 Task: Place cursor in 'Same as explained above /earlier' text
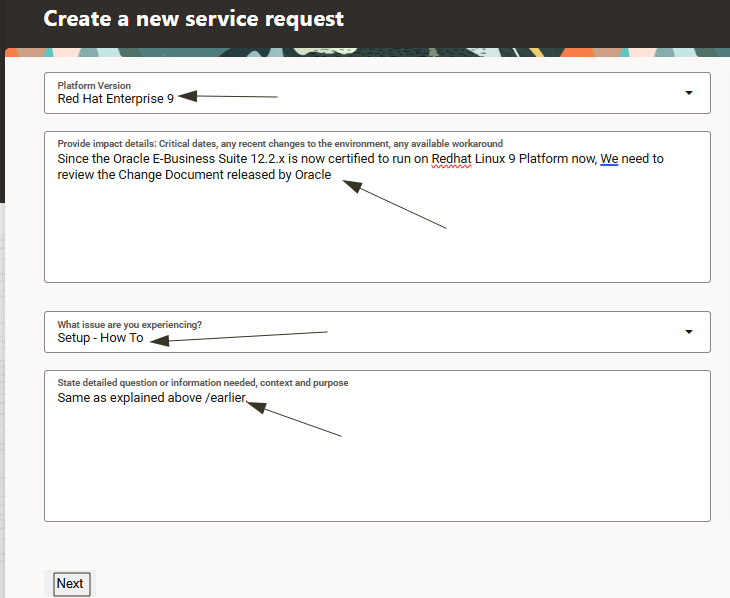tap(150, 398)
